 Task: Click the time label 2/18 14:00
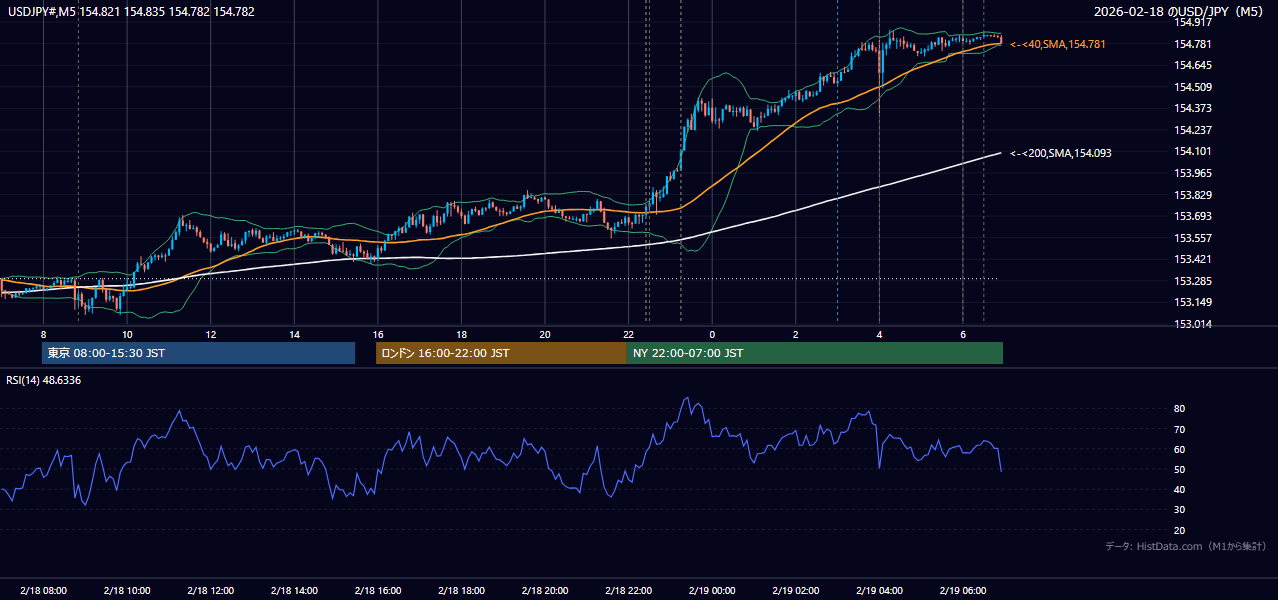[x=294, y=590]
